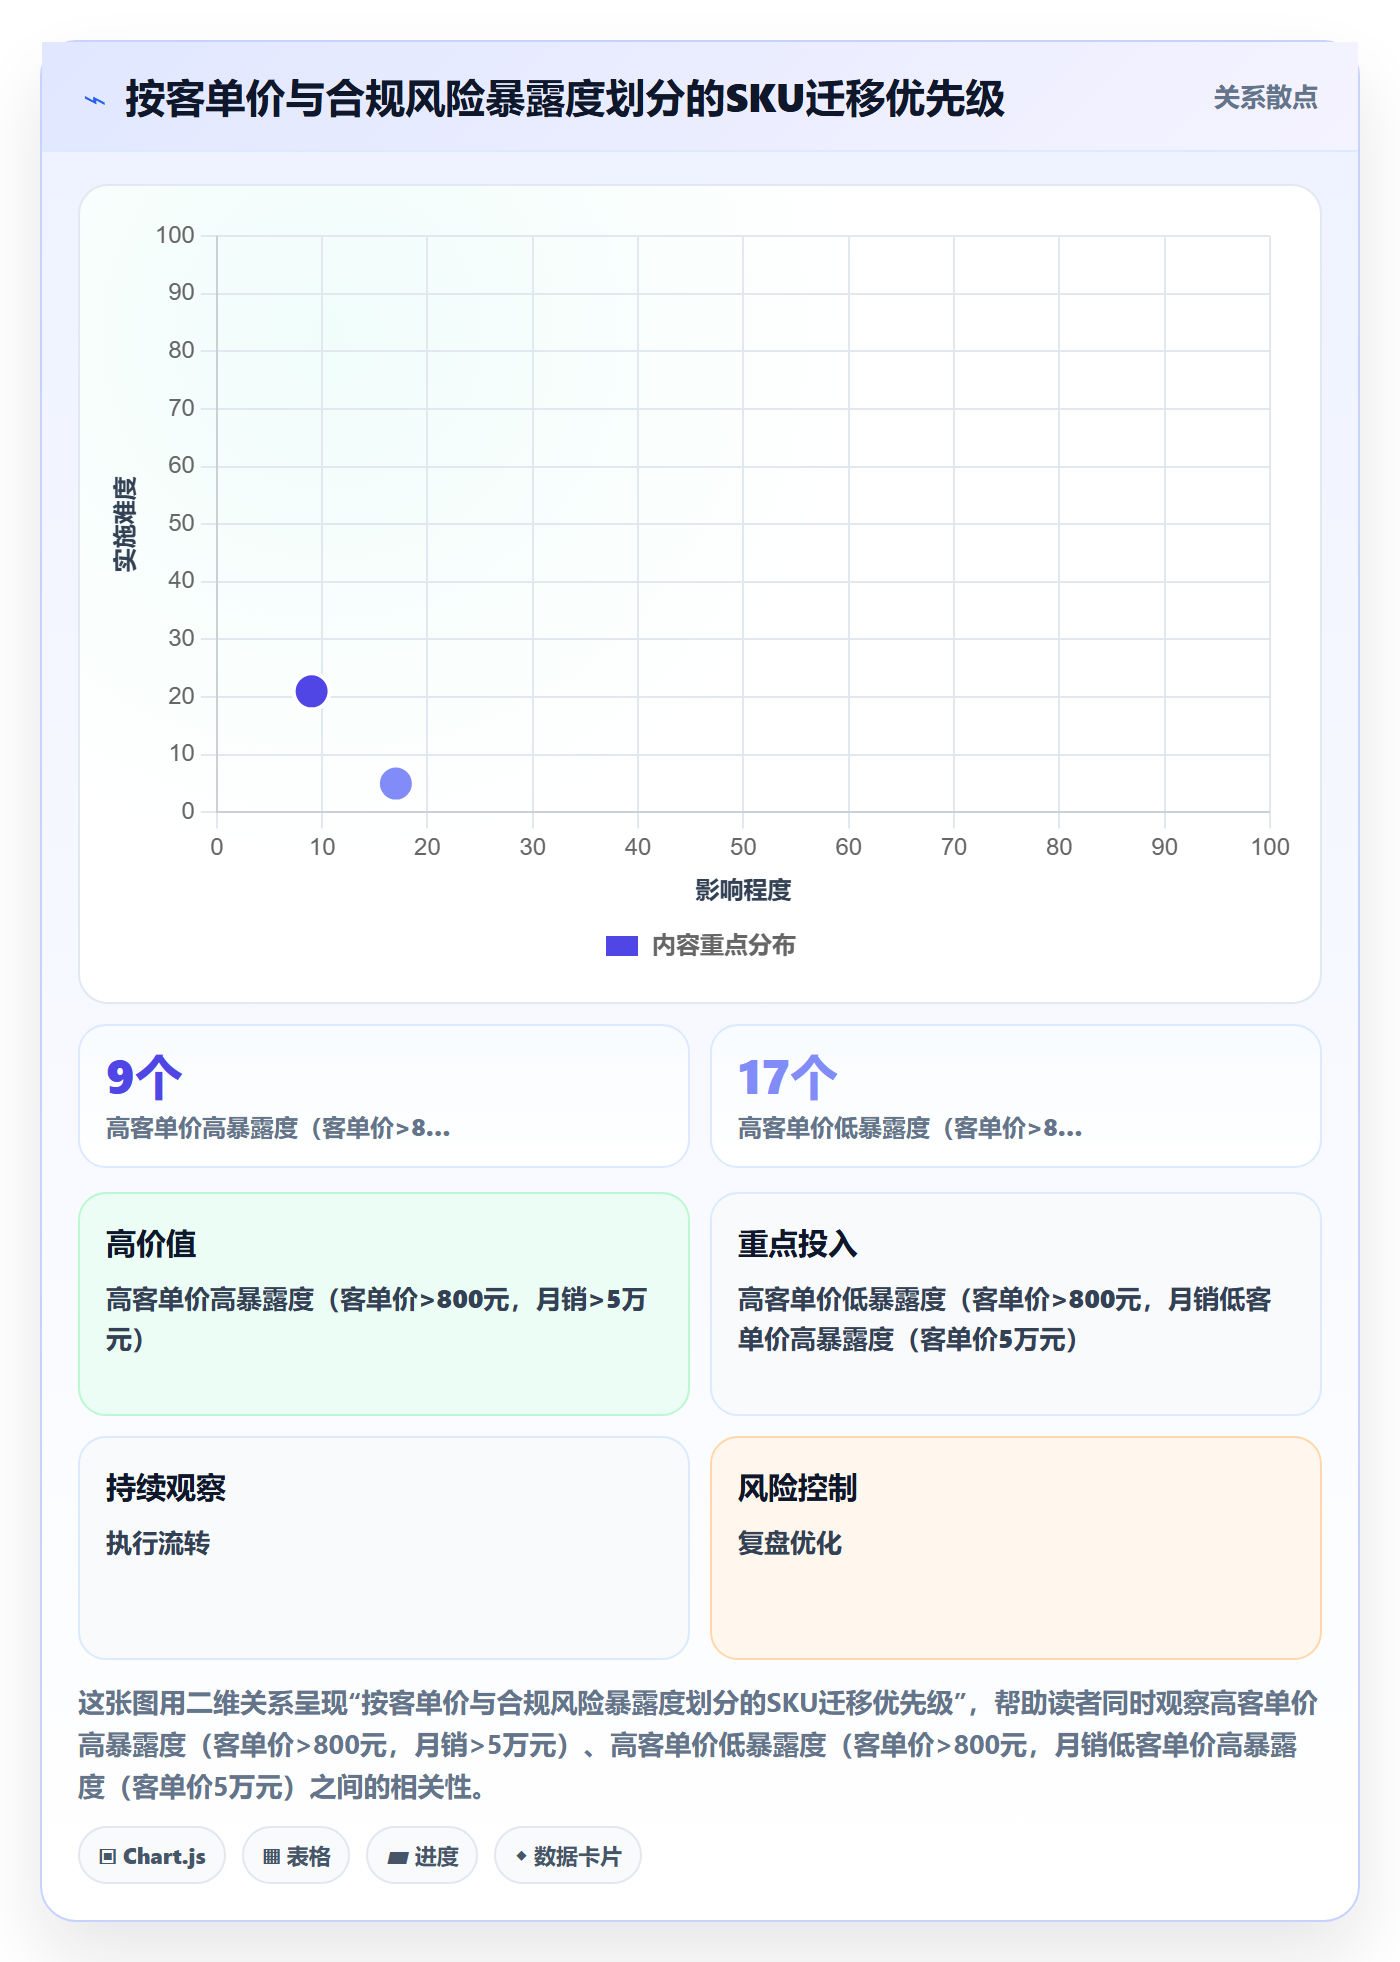Select the 17个 data card
This screenshot has width=1400, height=1962.
[x=1016, y=1096]
